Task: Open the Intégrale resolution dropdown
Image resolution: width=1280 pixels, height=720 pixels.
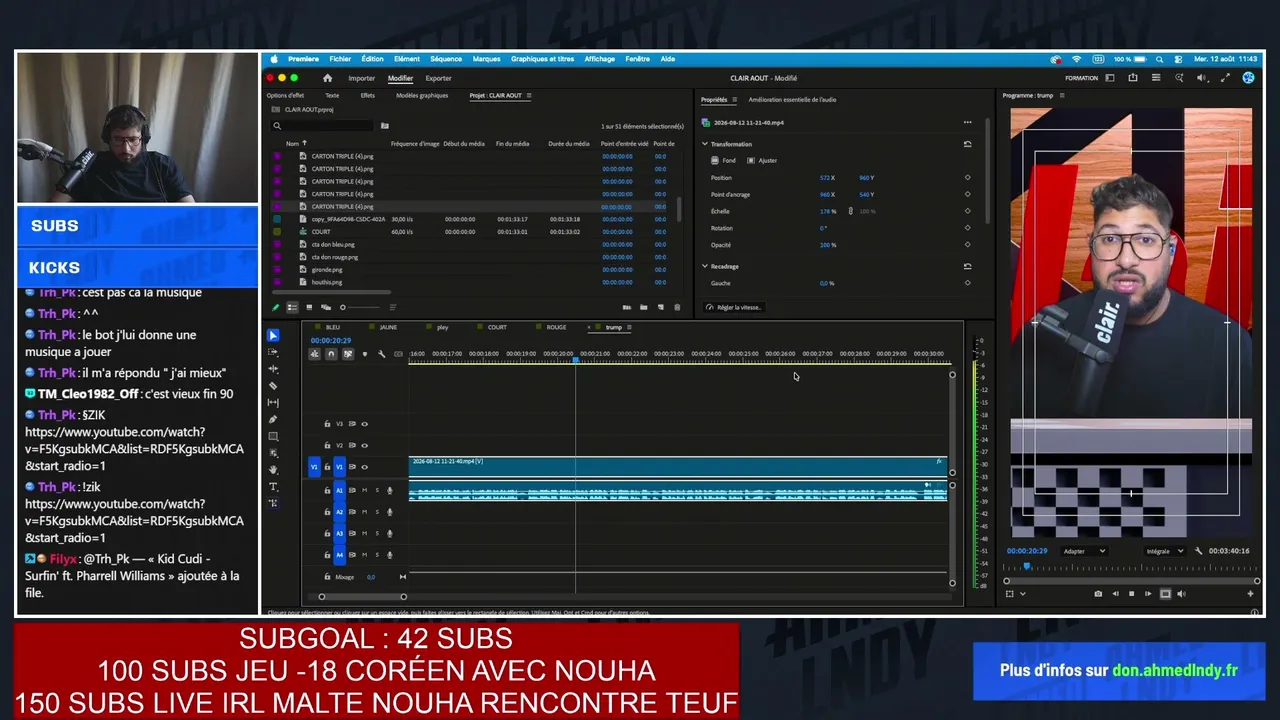Action: [x=1165, y=551]
